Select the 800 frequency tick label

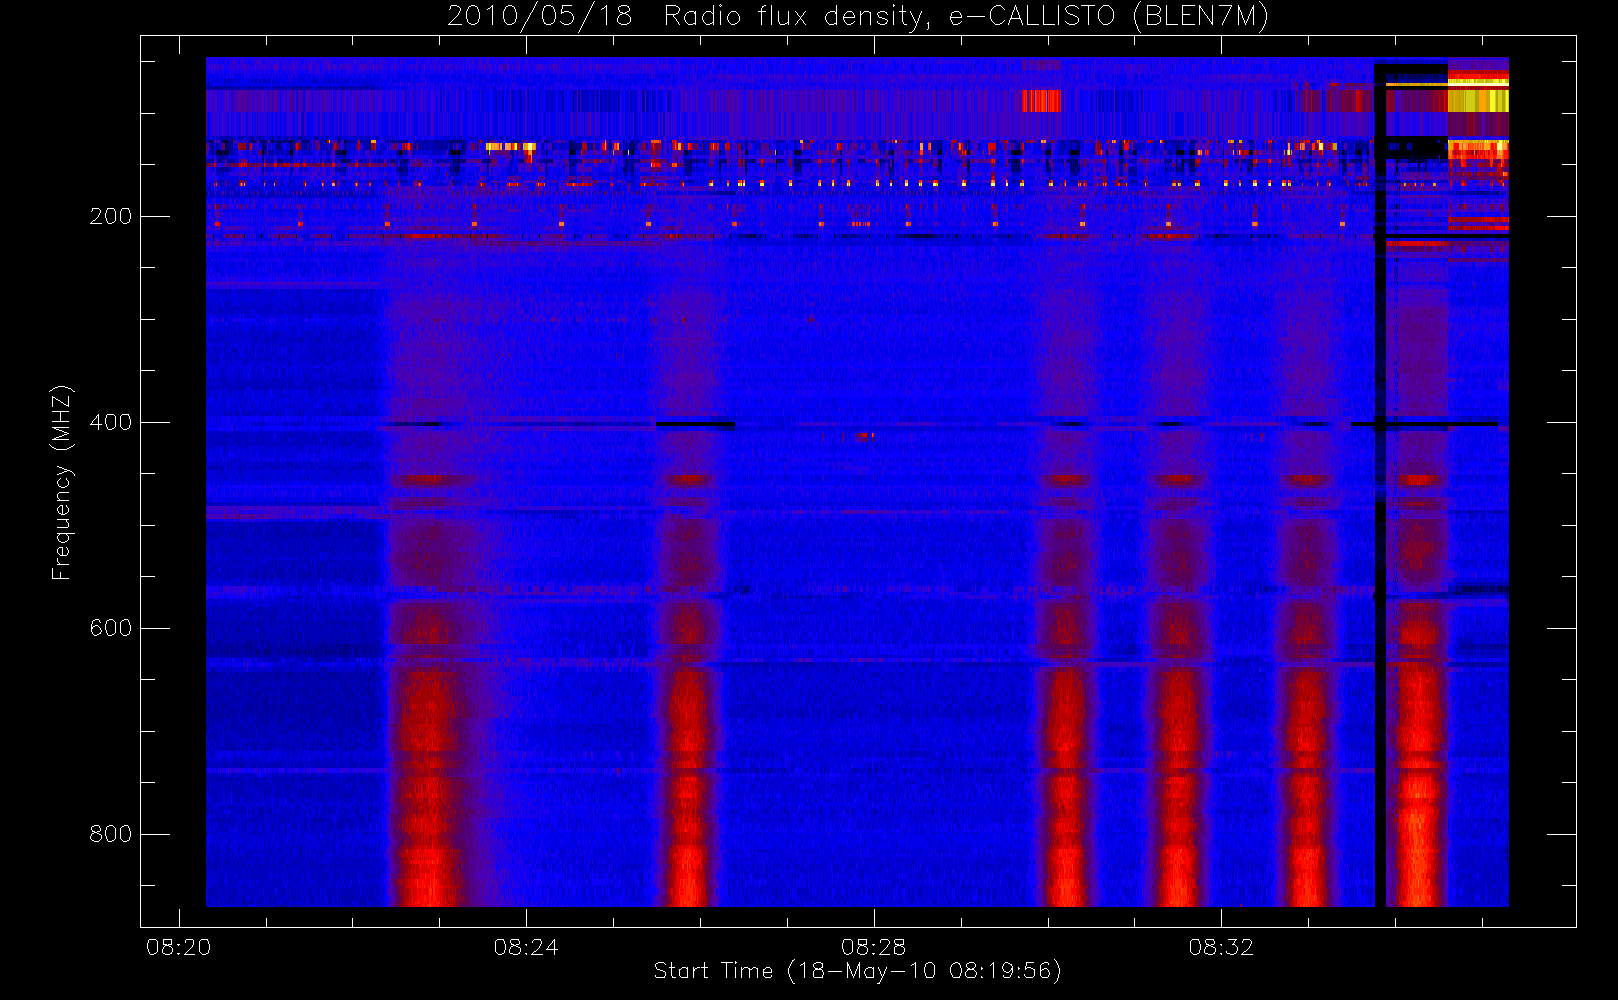(110, 834)
